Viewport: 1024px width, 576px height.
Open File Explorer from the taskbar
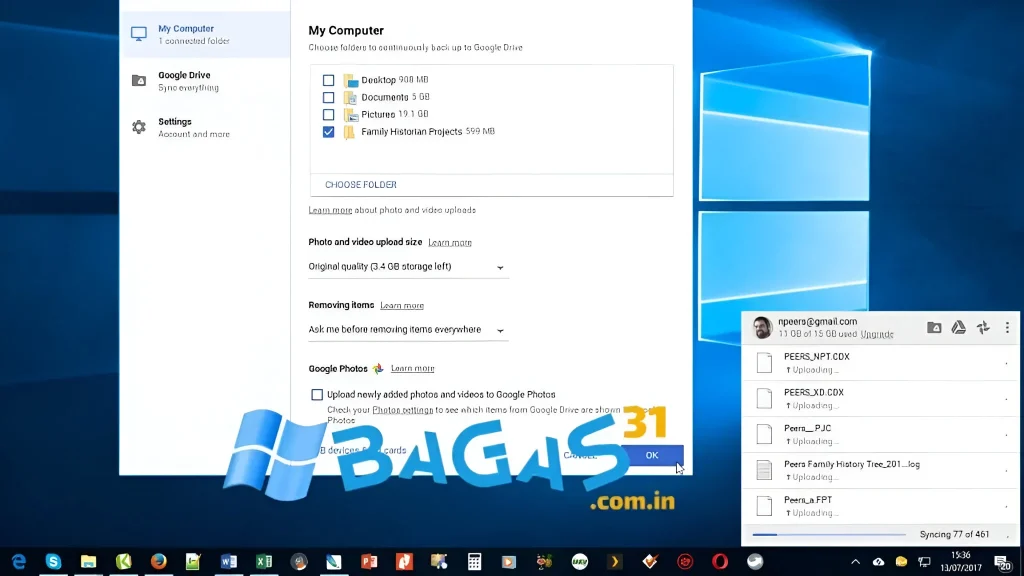pyautogui.click(x=88, y=562)
